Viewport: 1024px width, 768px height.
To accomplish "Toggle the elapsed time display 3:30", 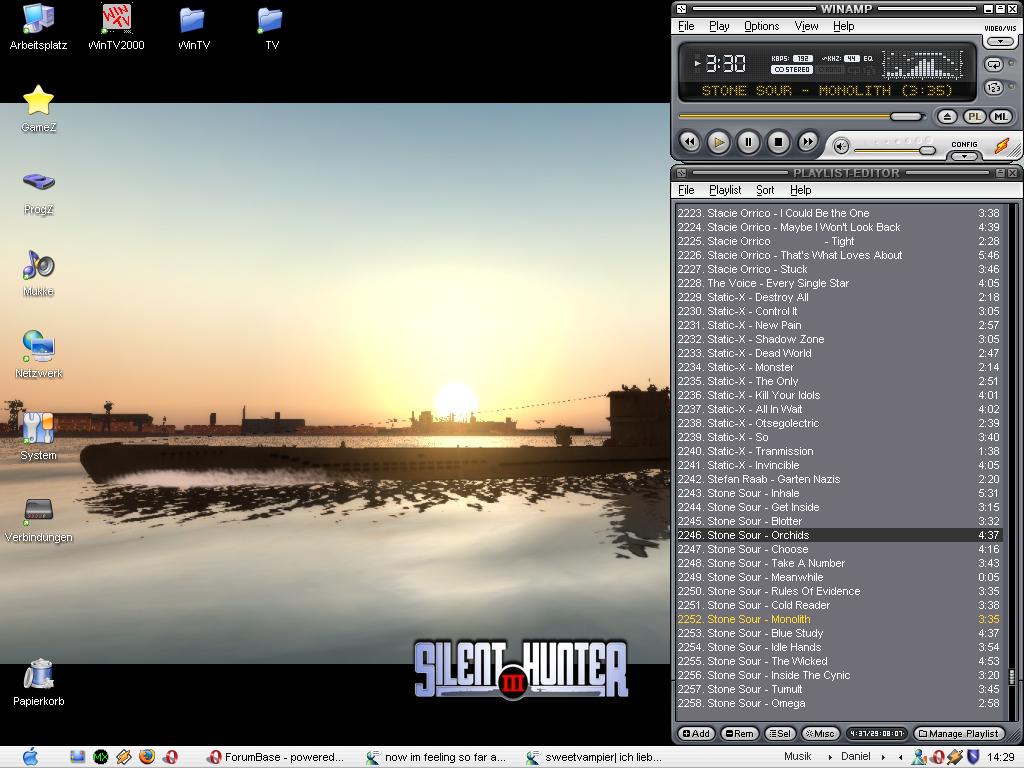I will [x=726, y=63].
